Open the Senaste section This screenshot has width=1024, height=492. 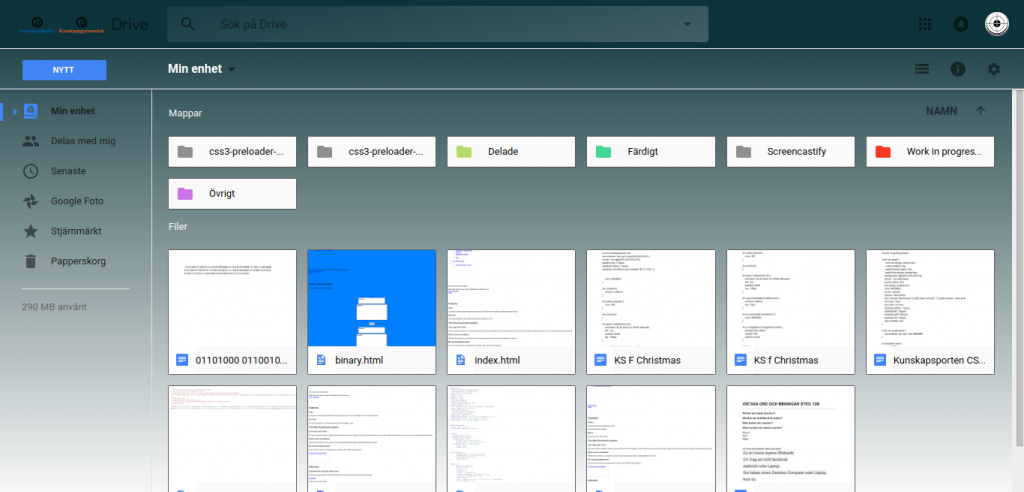click(69, 171)
